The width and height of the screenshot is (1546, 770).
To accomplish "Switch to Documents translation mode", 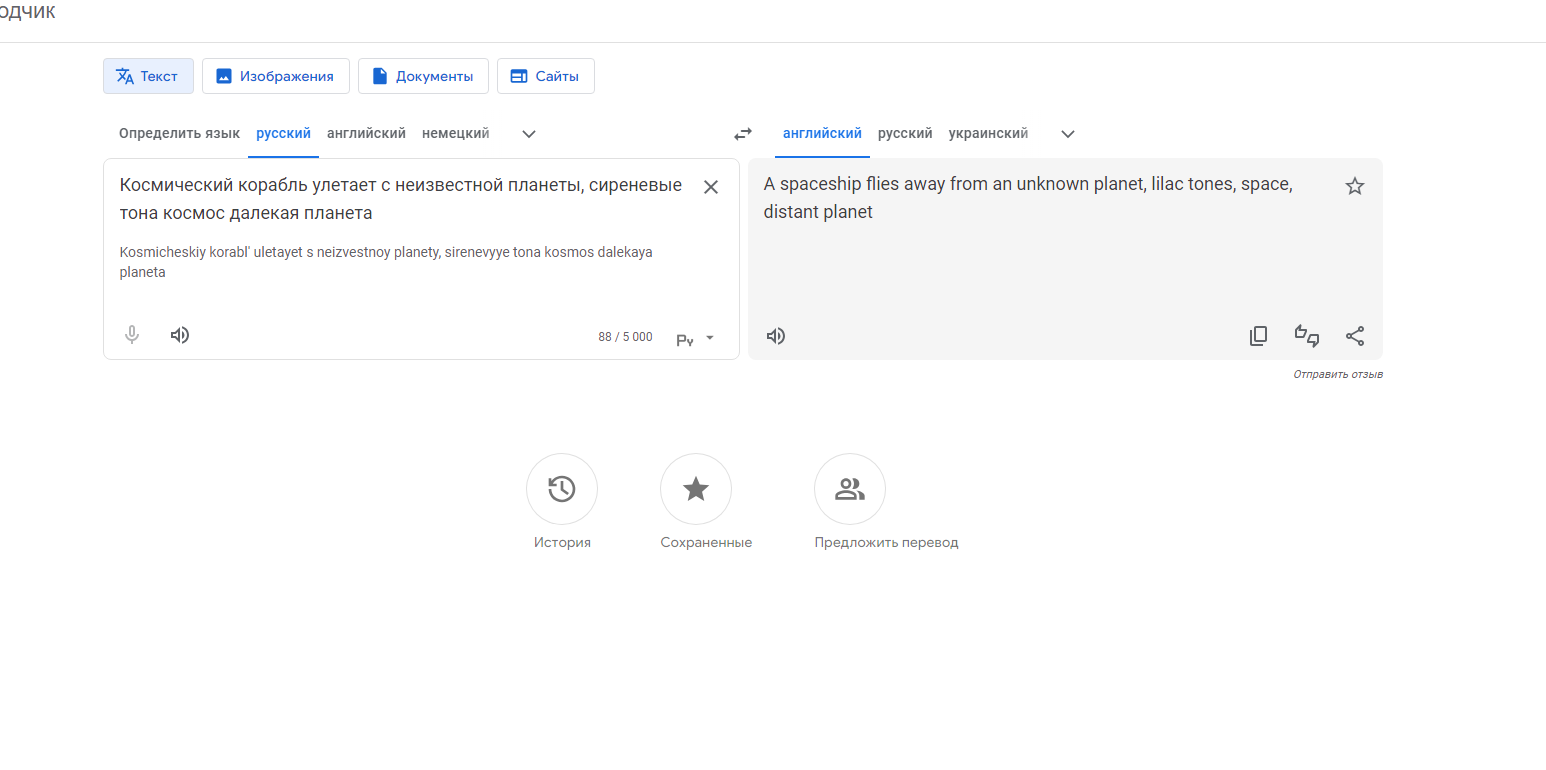I will pos(423,76).
